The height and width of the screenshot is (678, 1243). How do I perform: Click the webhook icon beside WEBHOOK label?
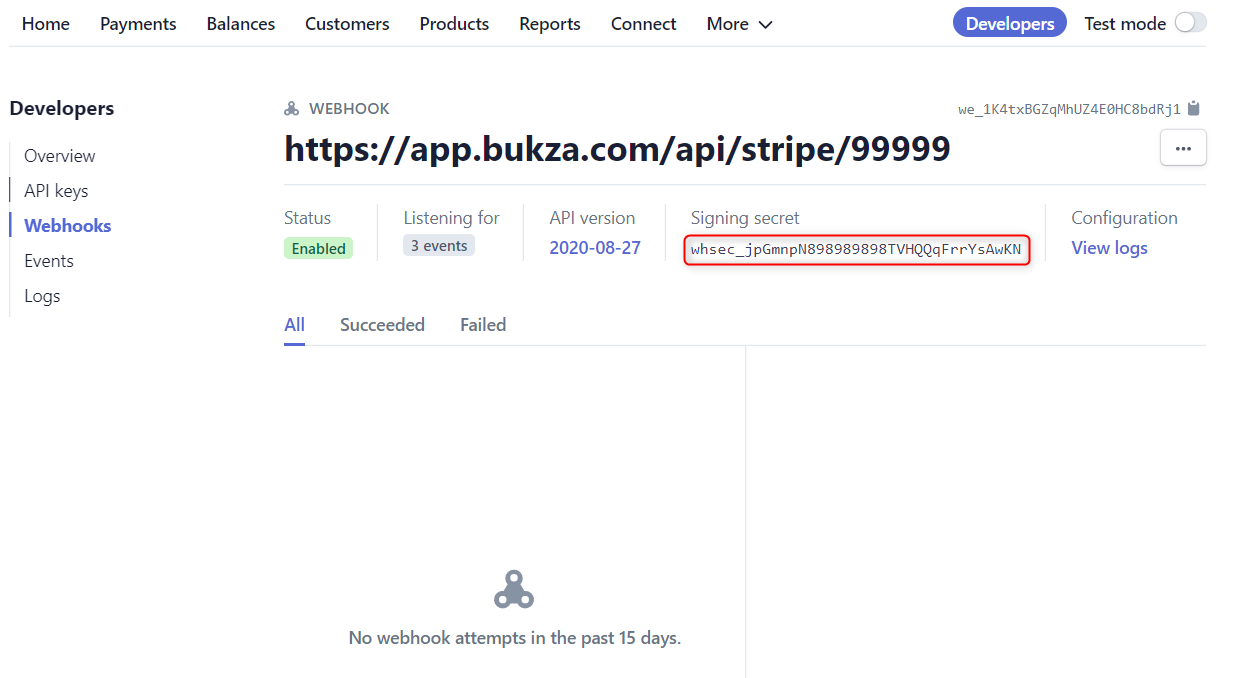(x=292, y=109)
